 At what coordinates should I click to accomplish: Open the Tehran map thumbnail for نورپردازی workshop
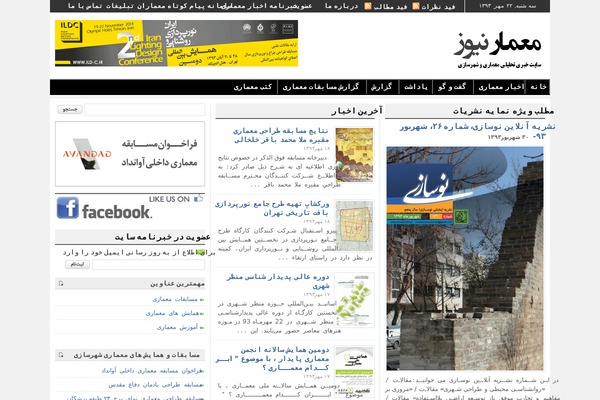click(354, 226)
